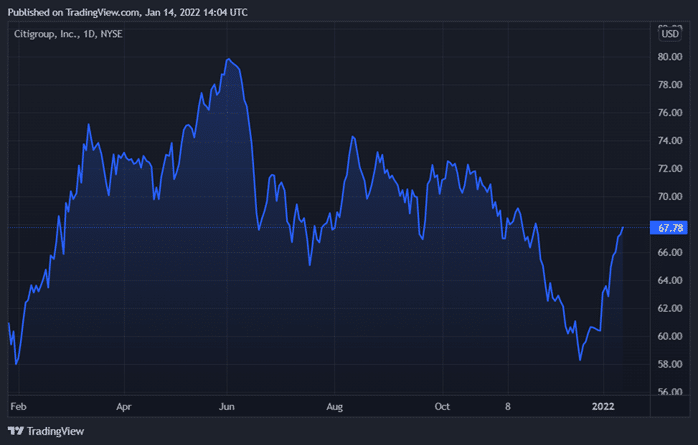Viewport: 698px width, 445px height.
Task: Click the TradingView logo icon
Action: coord(16,431)
